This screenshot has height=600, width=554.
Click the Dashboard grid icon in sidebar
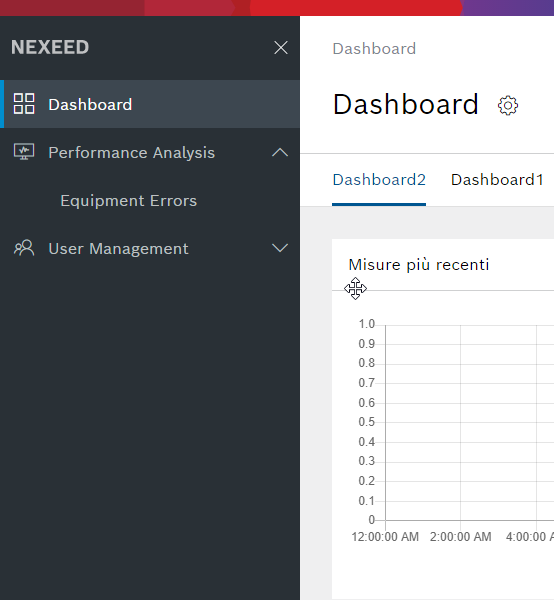coord(24,104)
